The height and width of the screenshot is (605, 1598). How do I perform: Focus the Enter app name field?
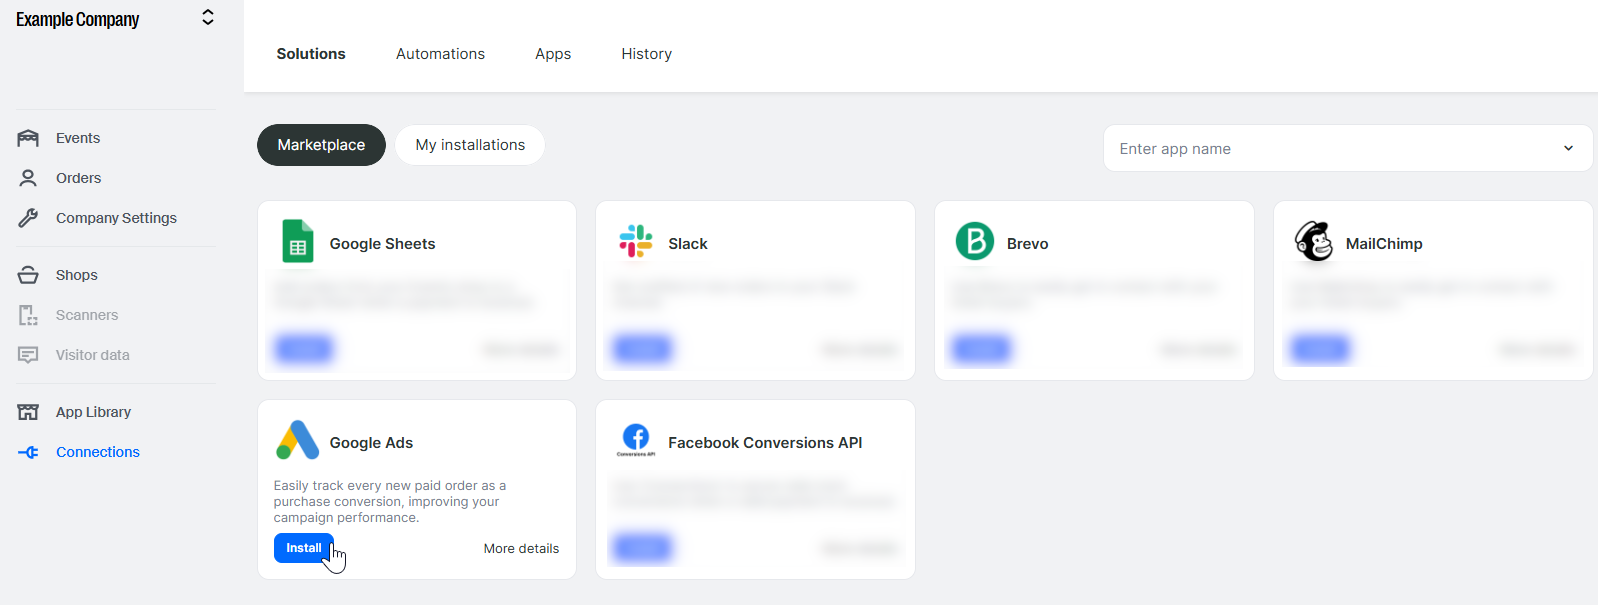pos(1348,148)
